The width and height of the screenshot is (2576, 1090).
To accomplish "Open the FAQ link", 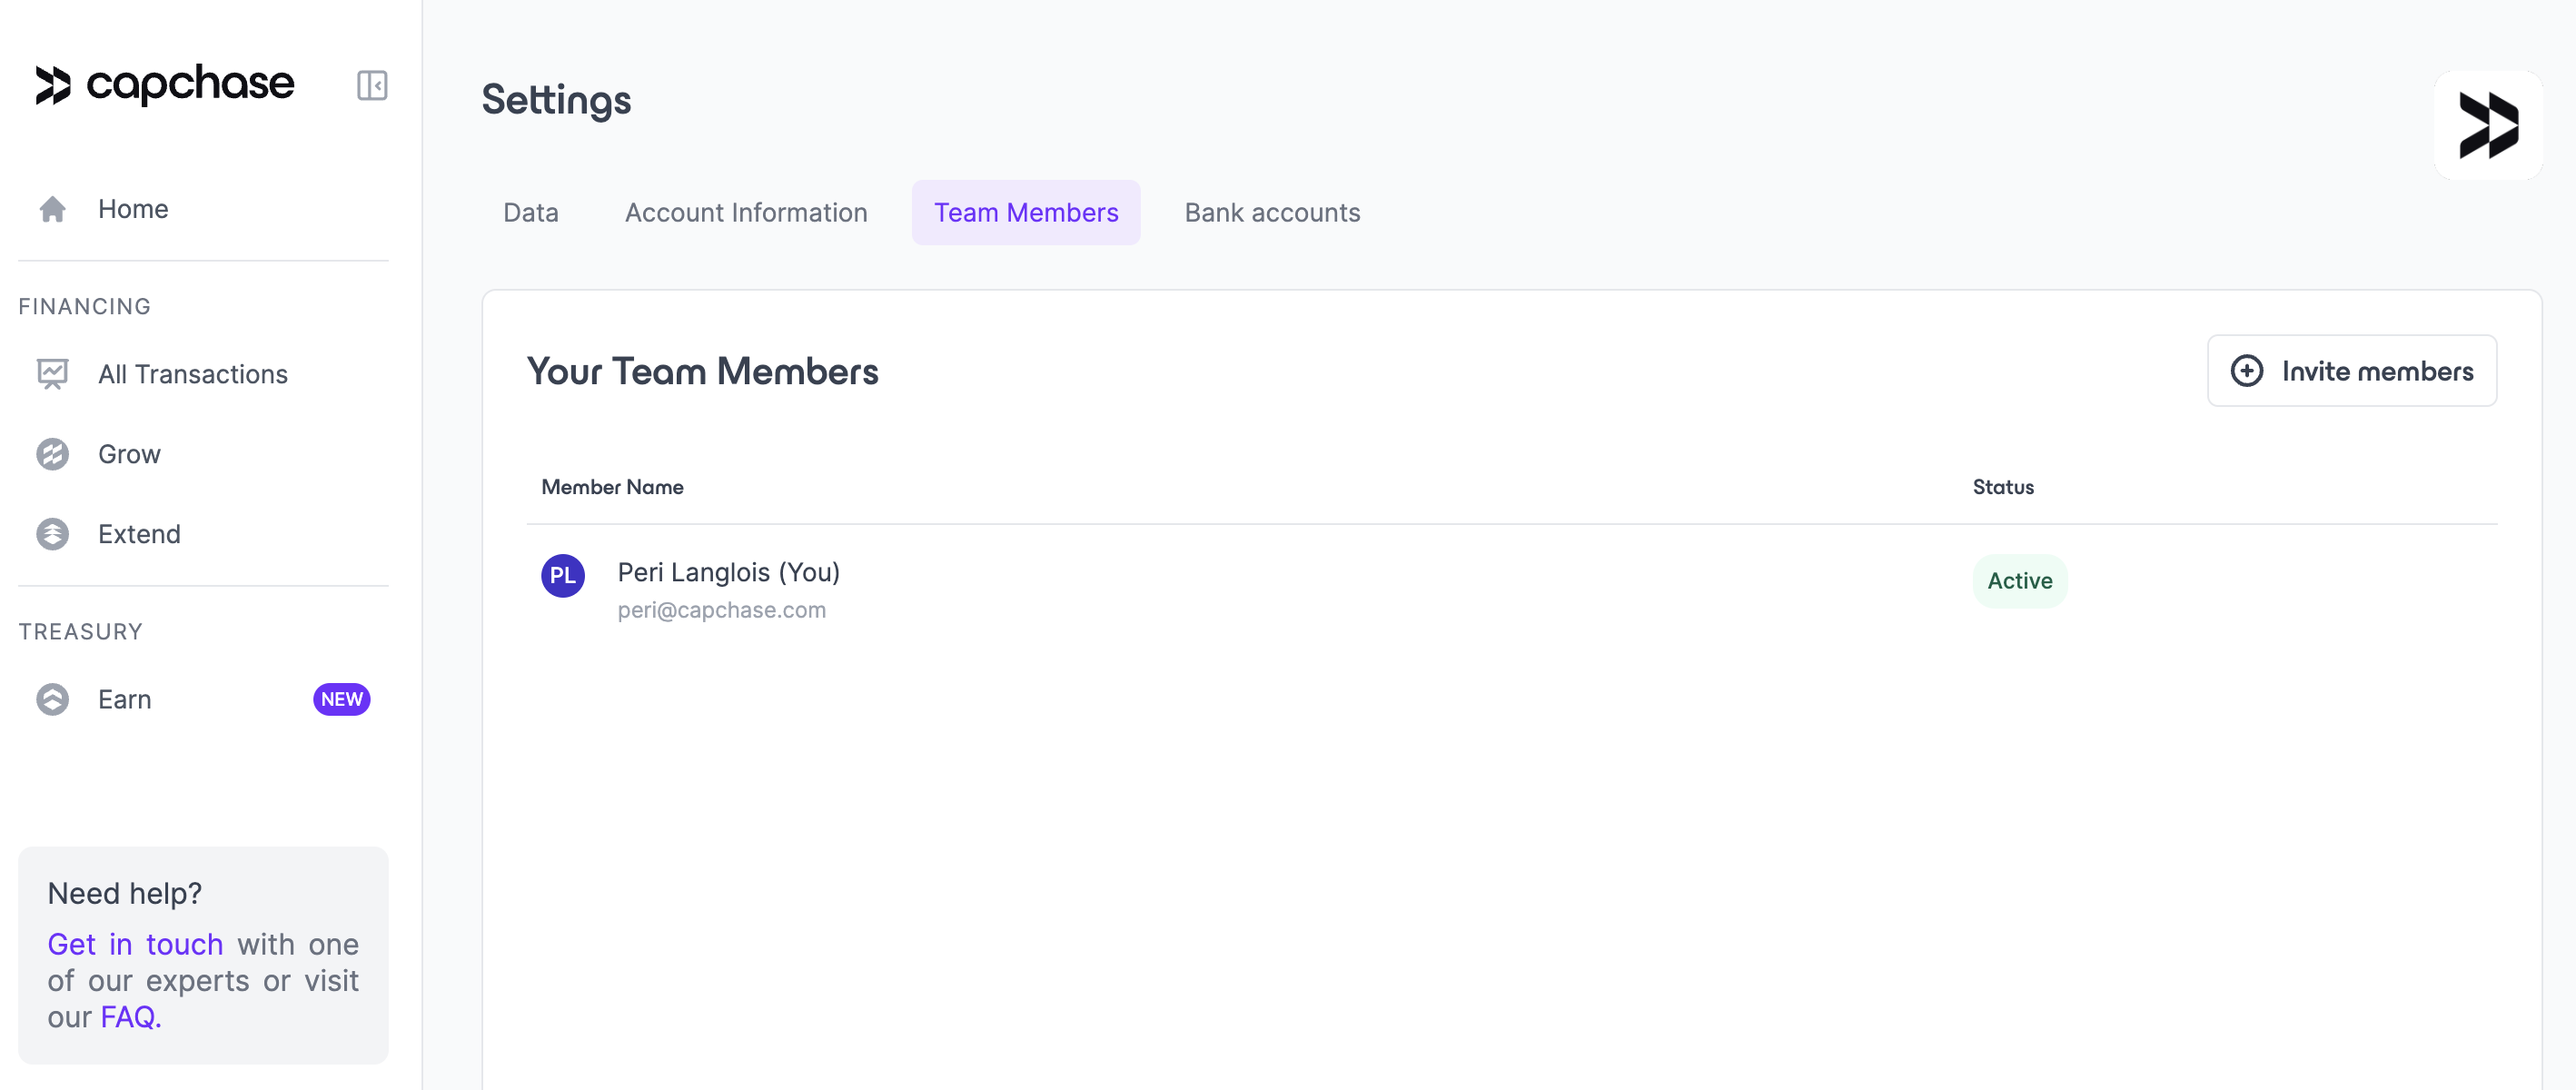I will coord(131,1017).
